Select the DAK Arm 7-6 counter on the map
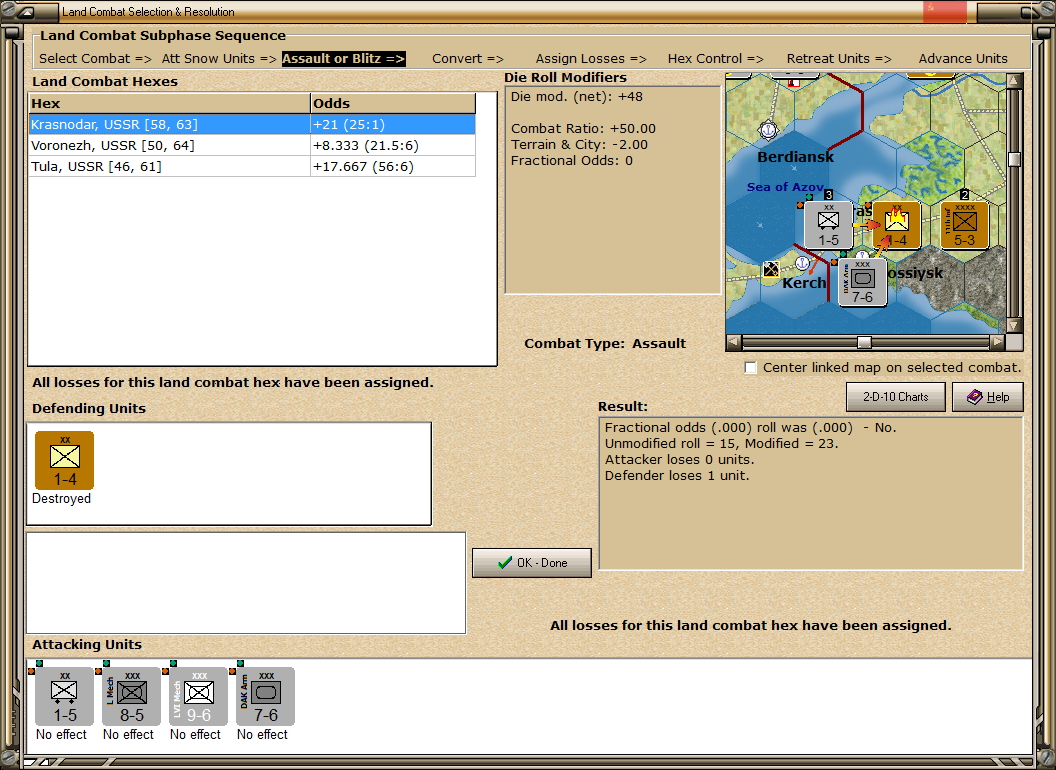The height and width of the screenshot is (770, 1056). (862, 282)
